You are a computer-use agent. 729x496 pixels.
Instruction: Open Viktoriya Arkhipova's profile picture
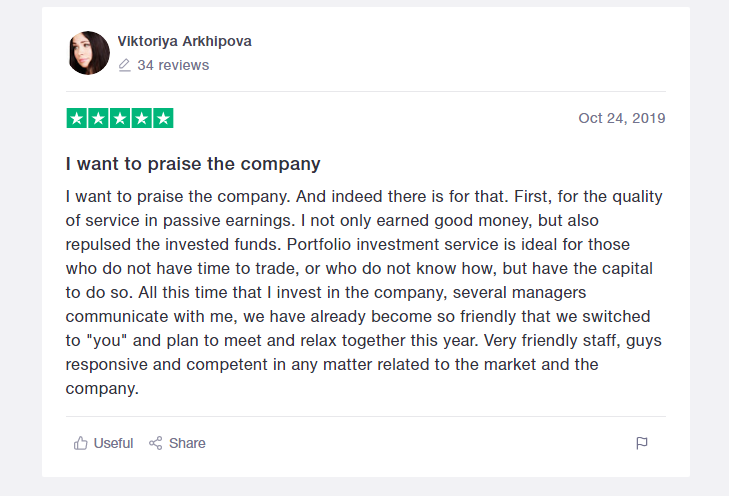tap(88, 53)
